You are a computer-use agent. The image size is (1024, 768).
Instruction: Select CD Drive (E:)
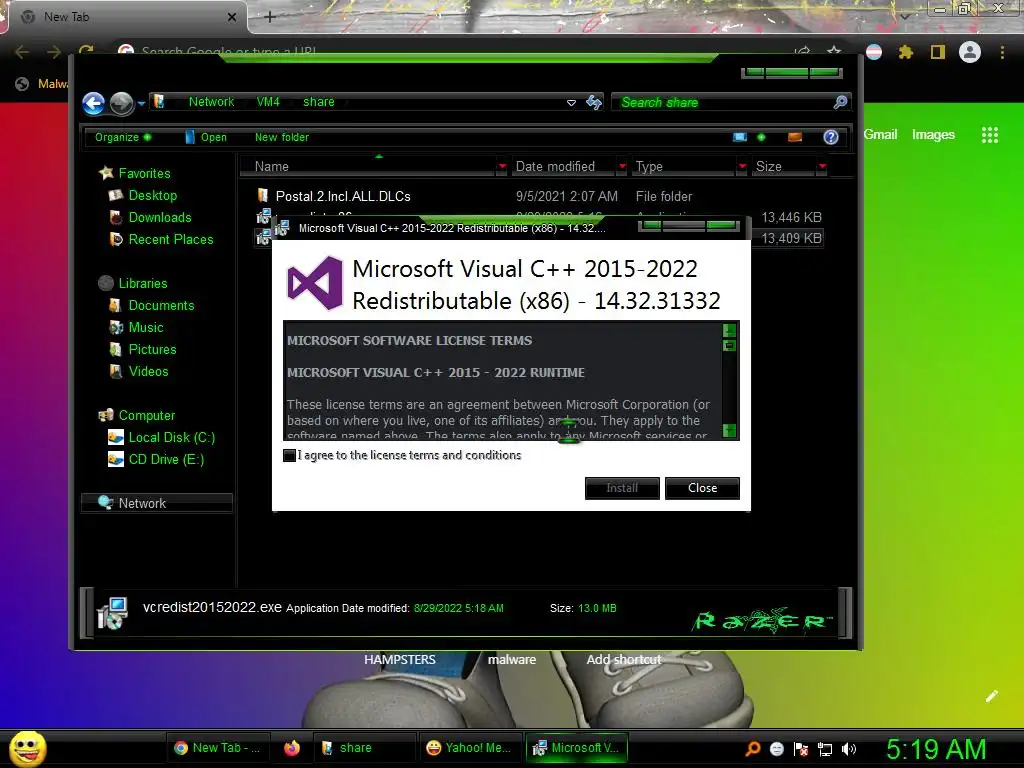(166, 460)
